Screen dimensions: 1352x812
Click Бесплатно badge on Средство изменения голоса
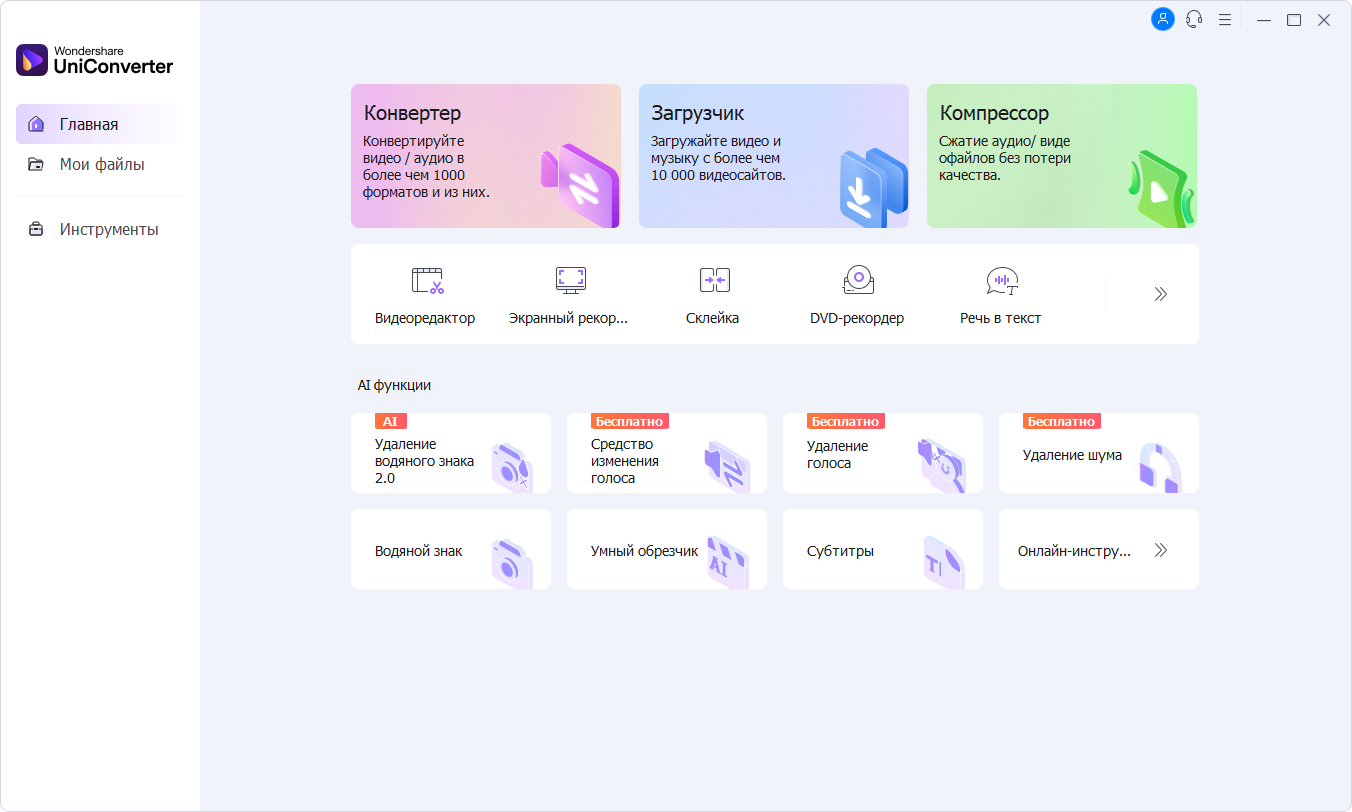[x=630, y=421]
